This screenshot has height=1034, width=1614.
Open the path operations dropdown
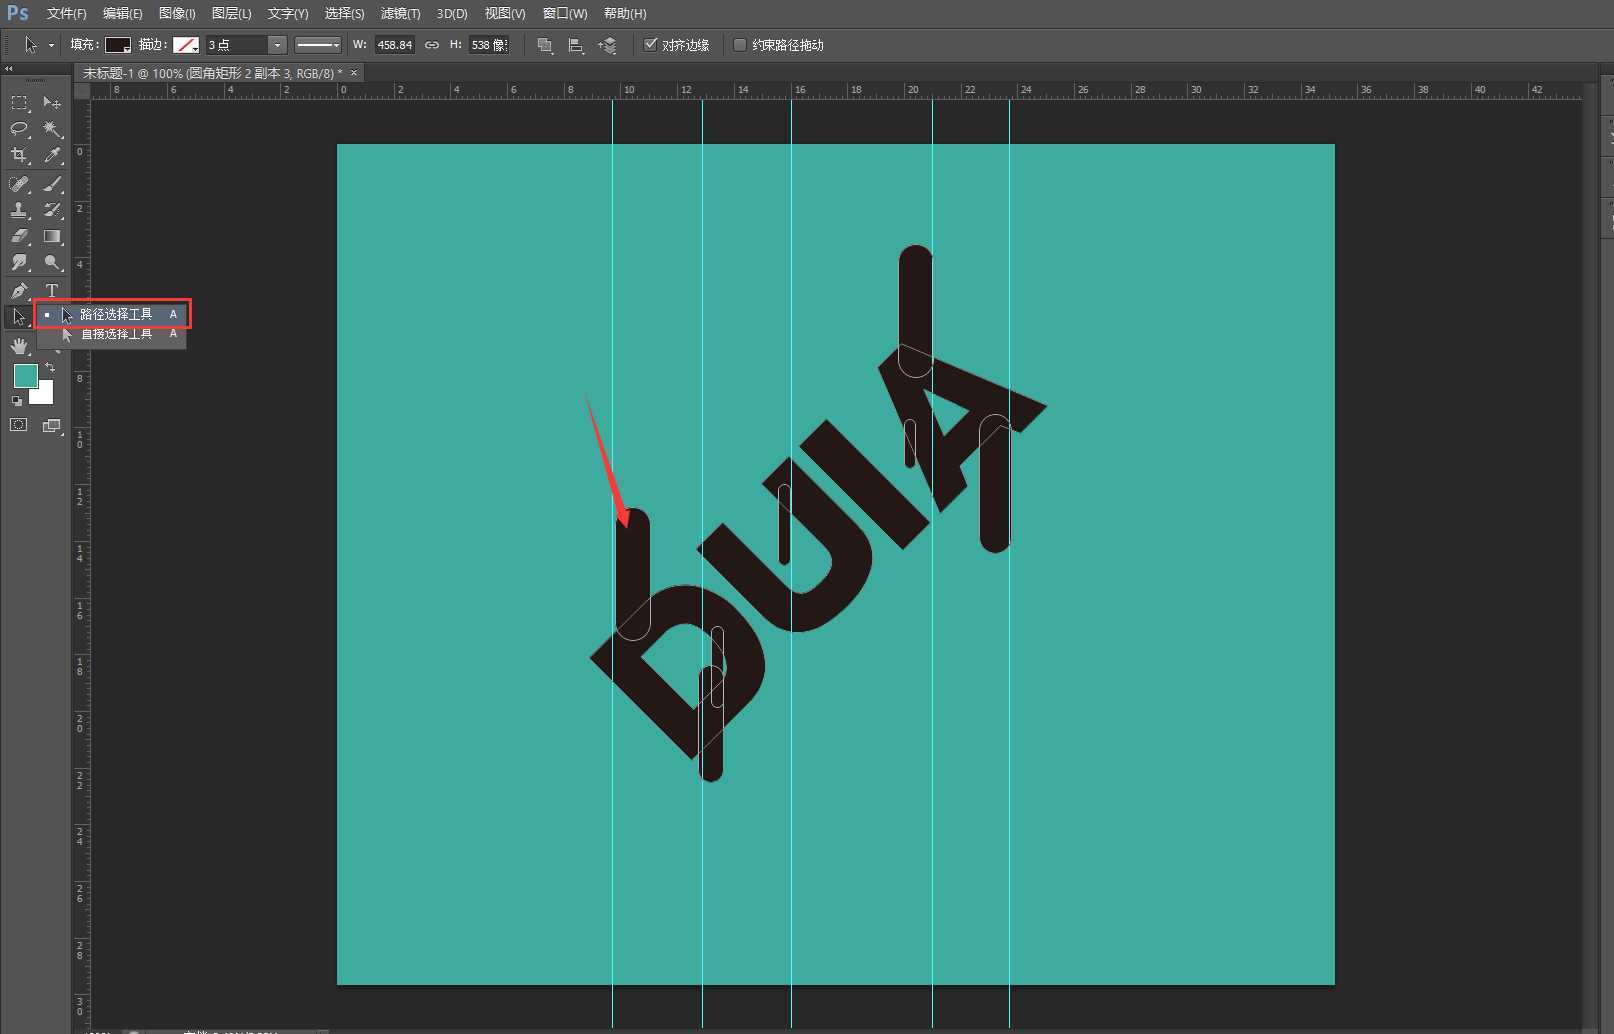click(545, 45)
